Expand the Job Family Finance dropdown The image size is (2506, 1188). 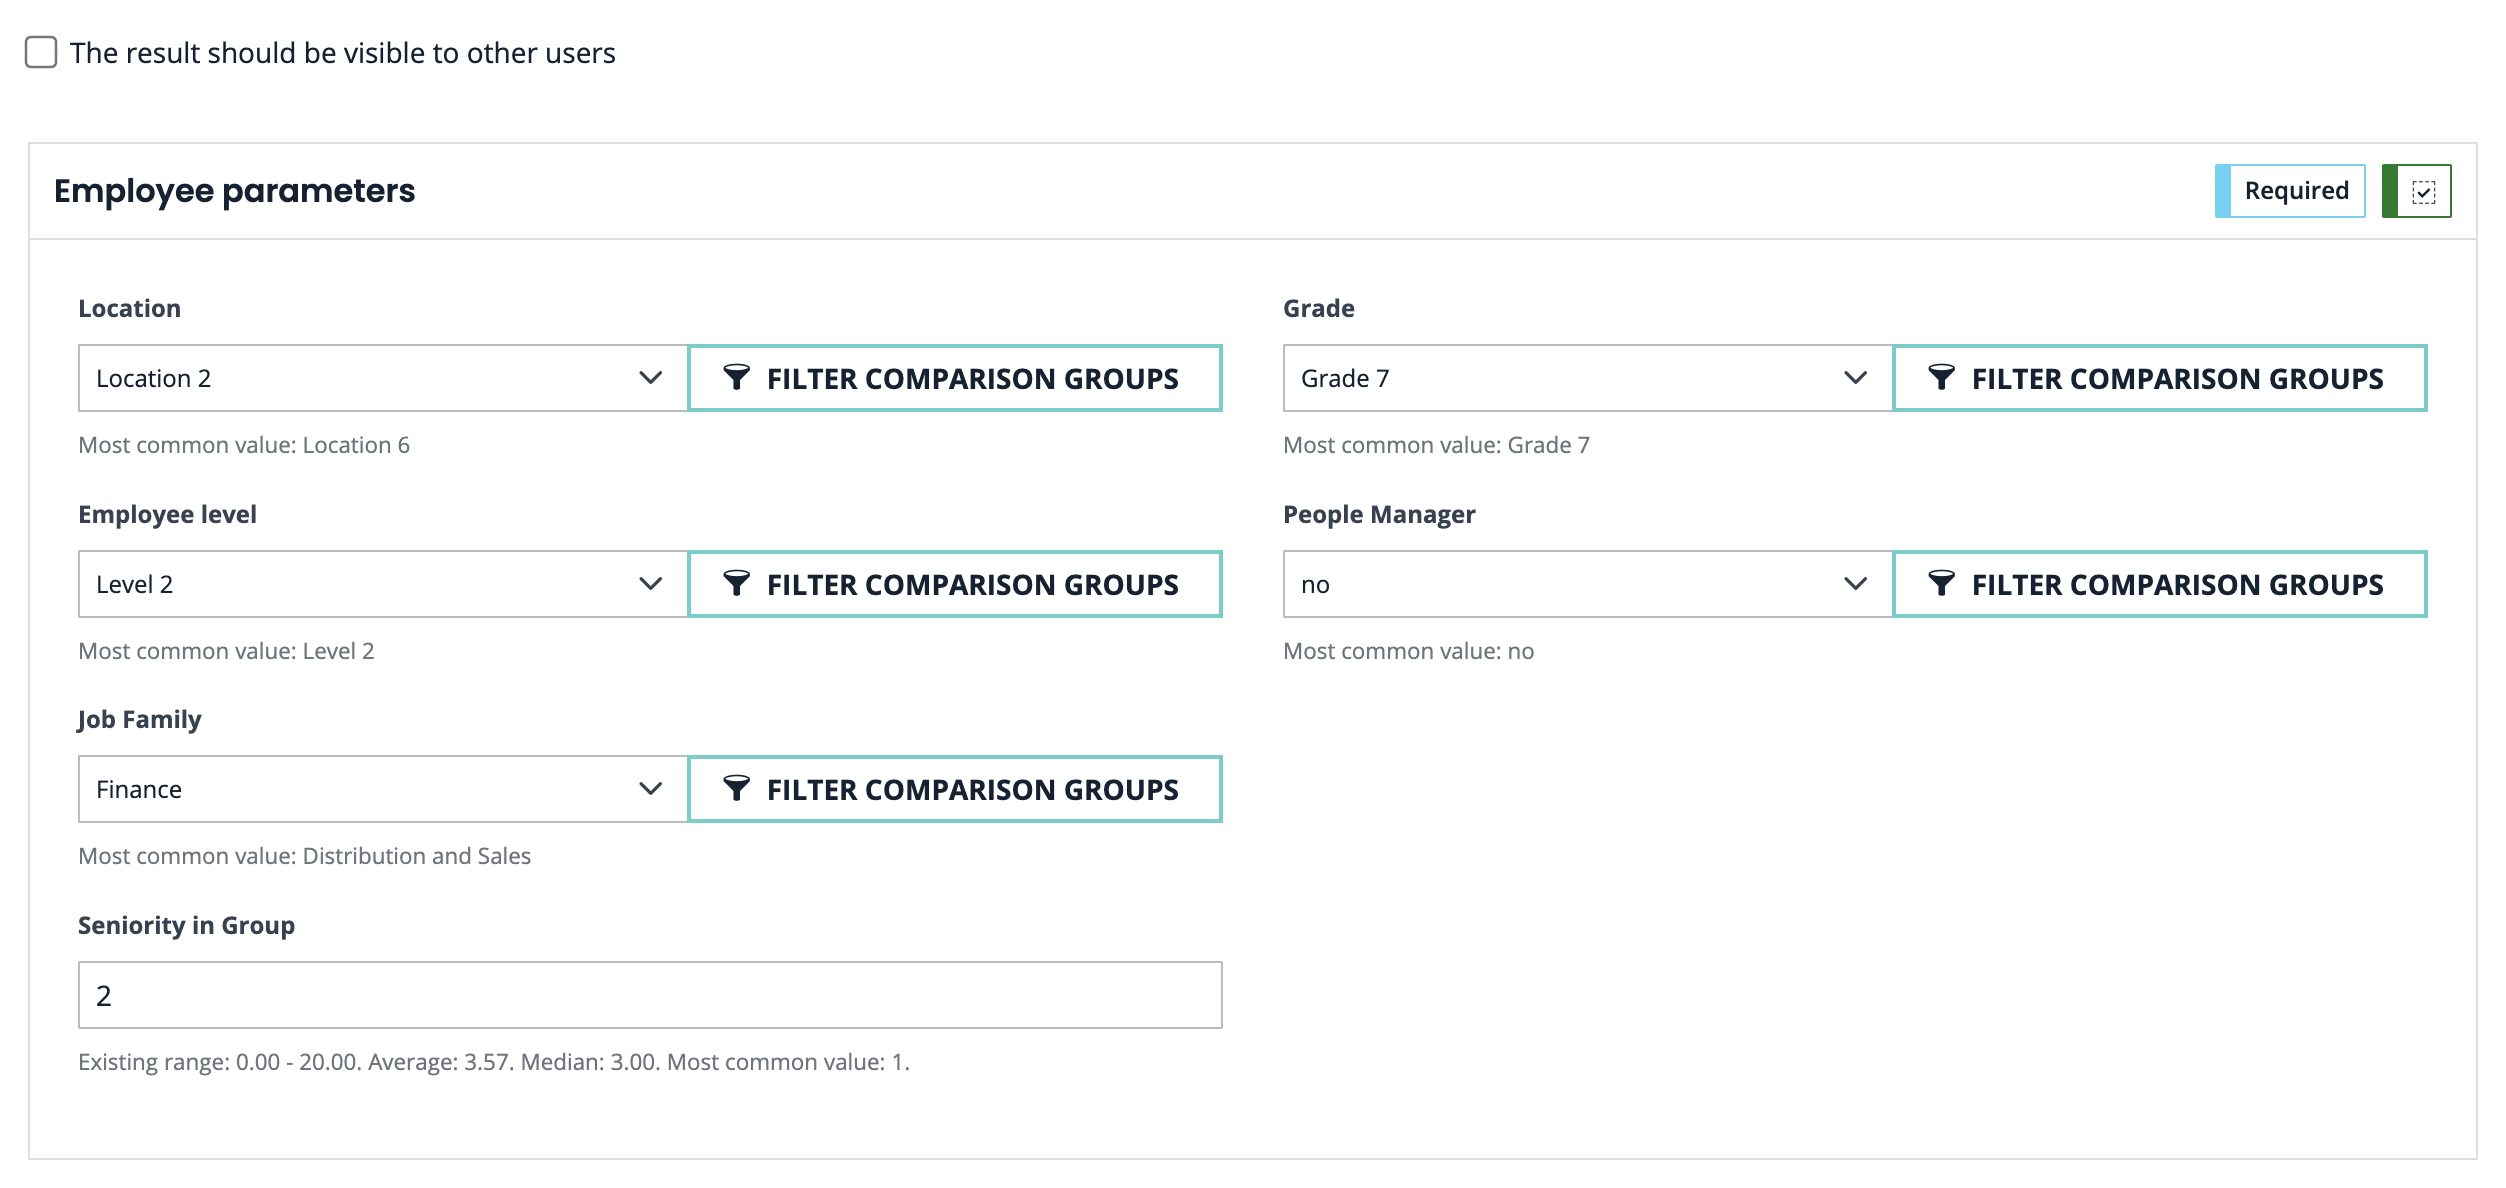tap(380, 789)
